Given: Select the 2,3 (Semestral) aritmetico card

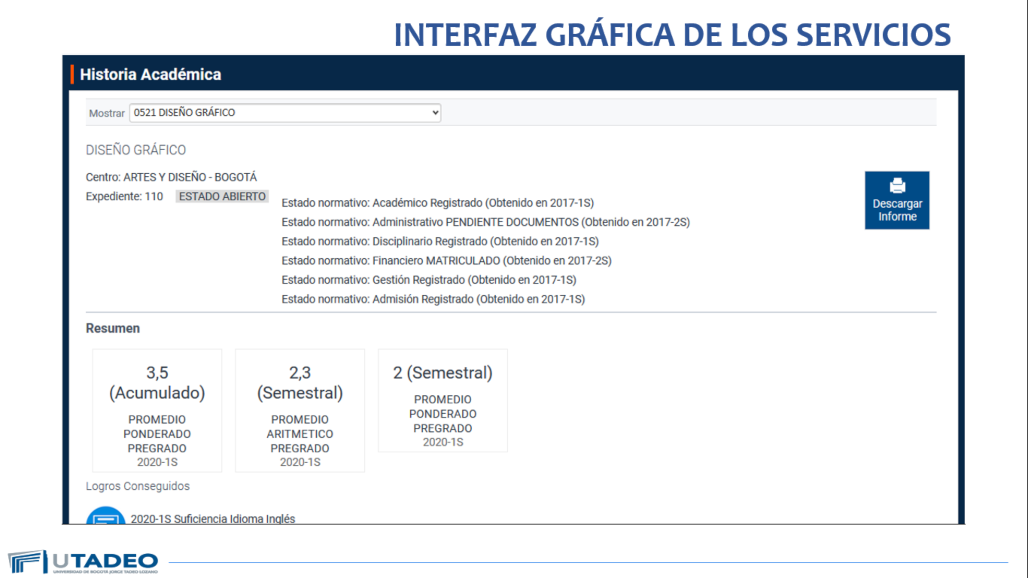Looking at the screenshot, I should coord(300,410).
